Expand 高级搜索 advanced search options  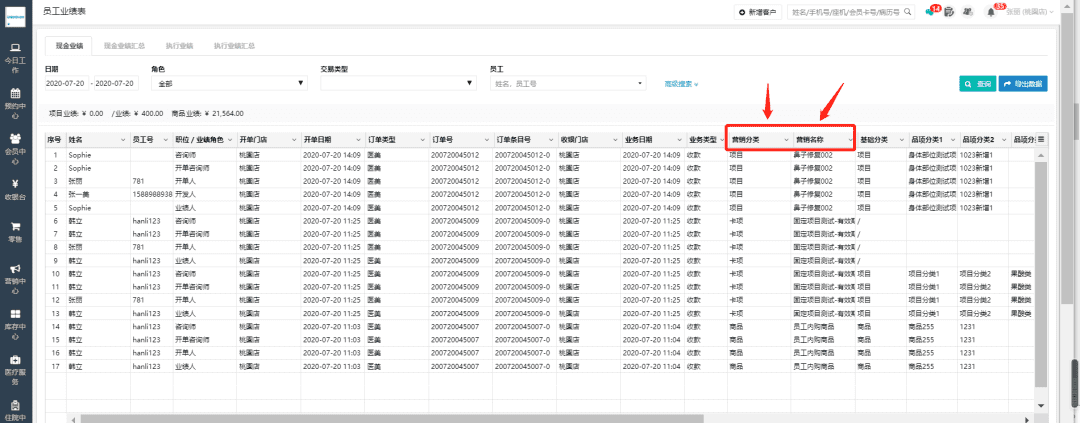(x=681, y=84)
